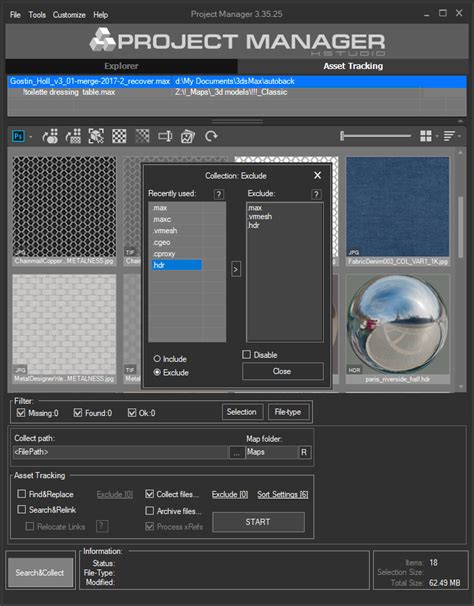Click the select objects by bitmap grid icon
The width and height of the screenshot is (474, 606).
point(73,136)
